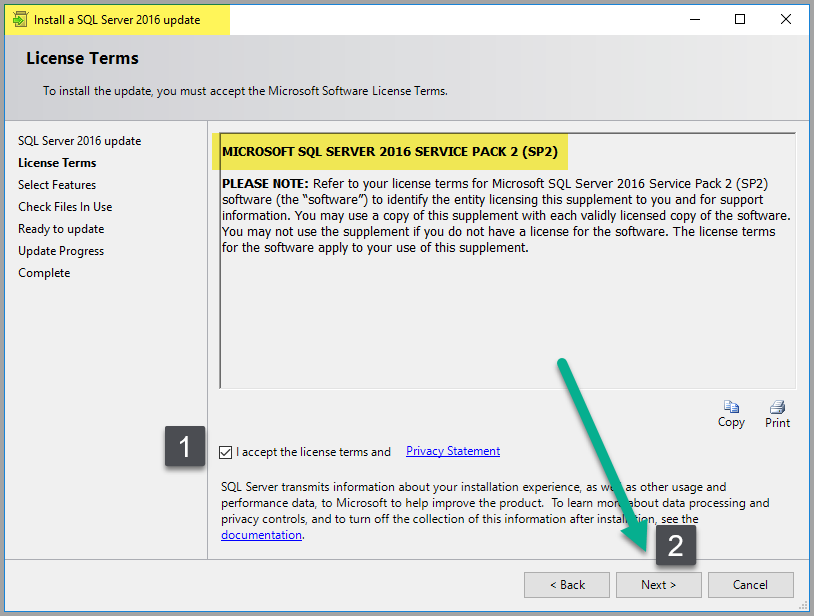Click the SQL Server installer title icon
The height and width of the screenshot is (616, 814).
(x=20, y=20)
